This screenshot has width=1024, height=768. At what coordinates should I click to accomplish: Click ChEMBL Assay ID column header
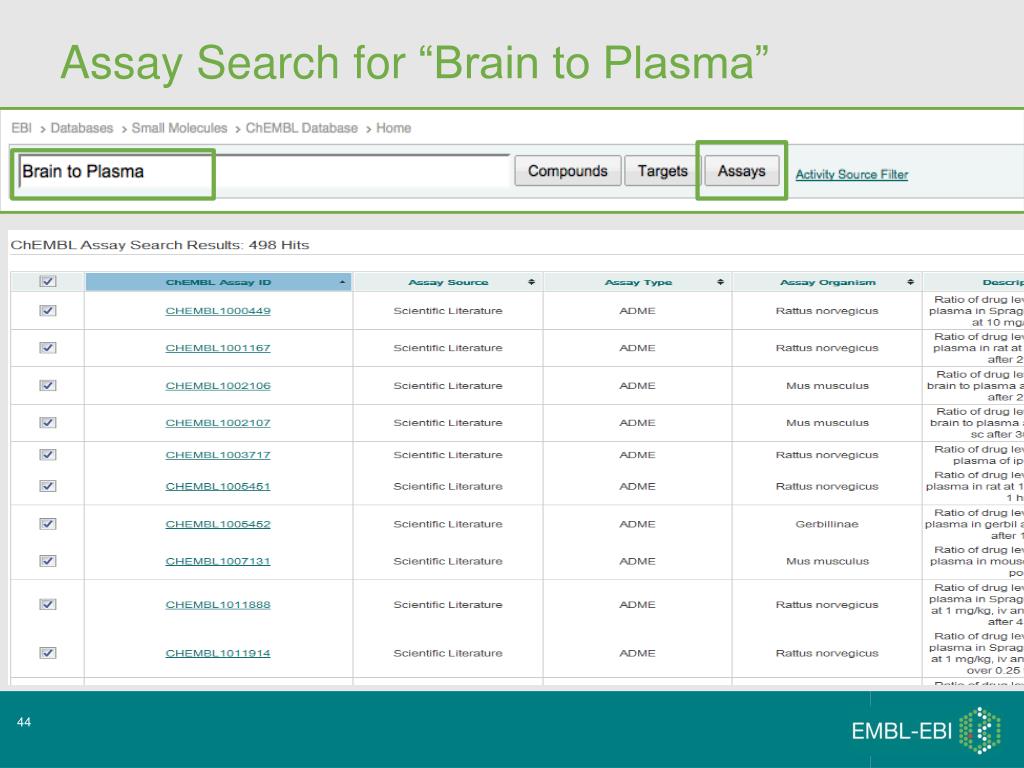[x=218, y=282]
